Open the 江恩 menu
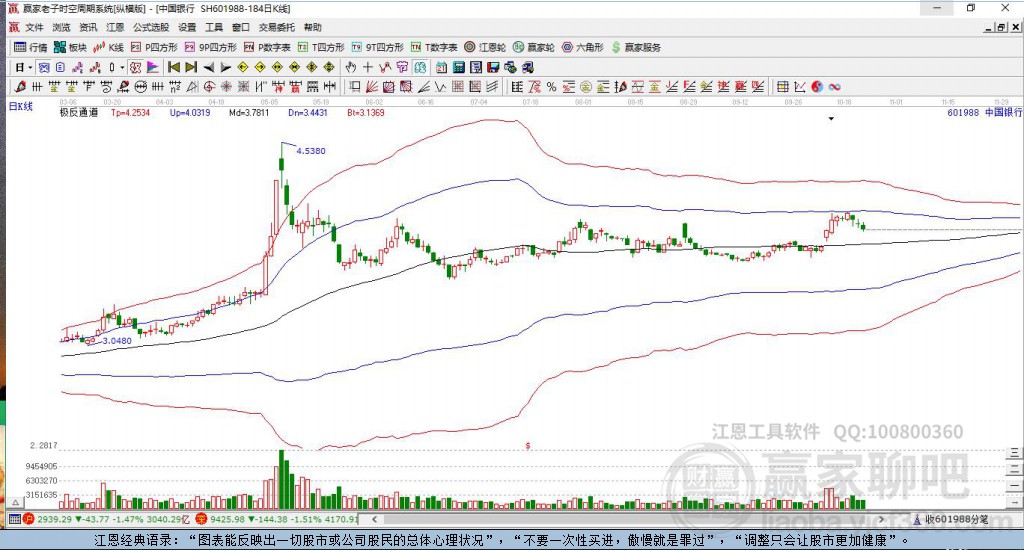The image size is (1024, 550). [x=115, y=27]
